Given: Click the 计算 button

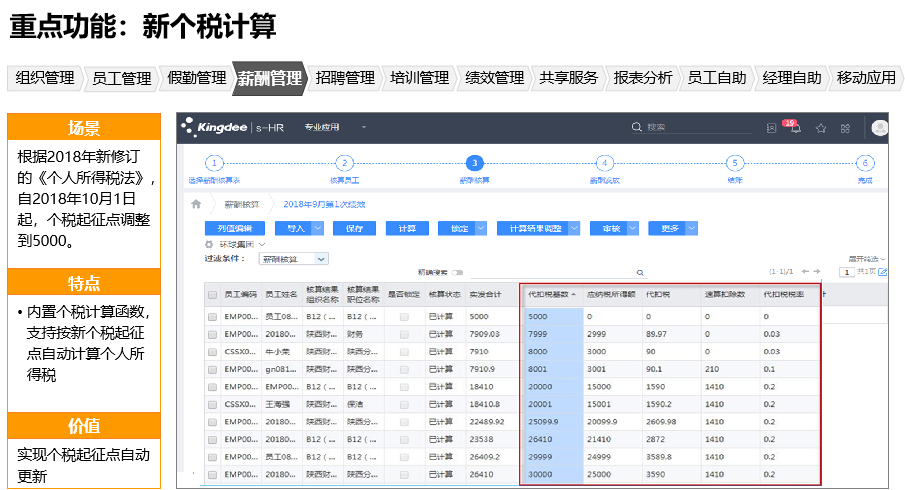Looking at the screenshot, I should click(x=407, y=229).
